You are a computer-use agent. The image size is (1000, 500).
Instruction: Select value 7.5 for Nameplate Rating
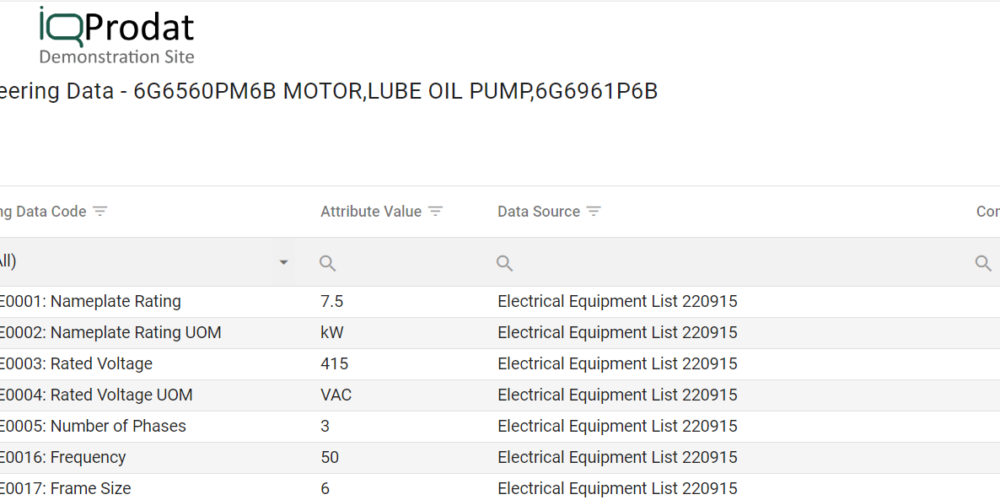pos(332,301)
